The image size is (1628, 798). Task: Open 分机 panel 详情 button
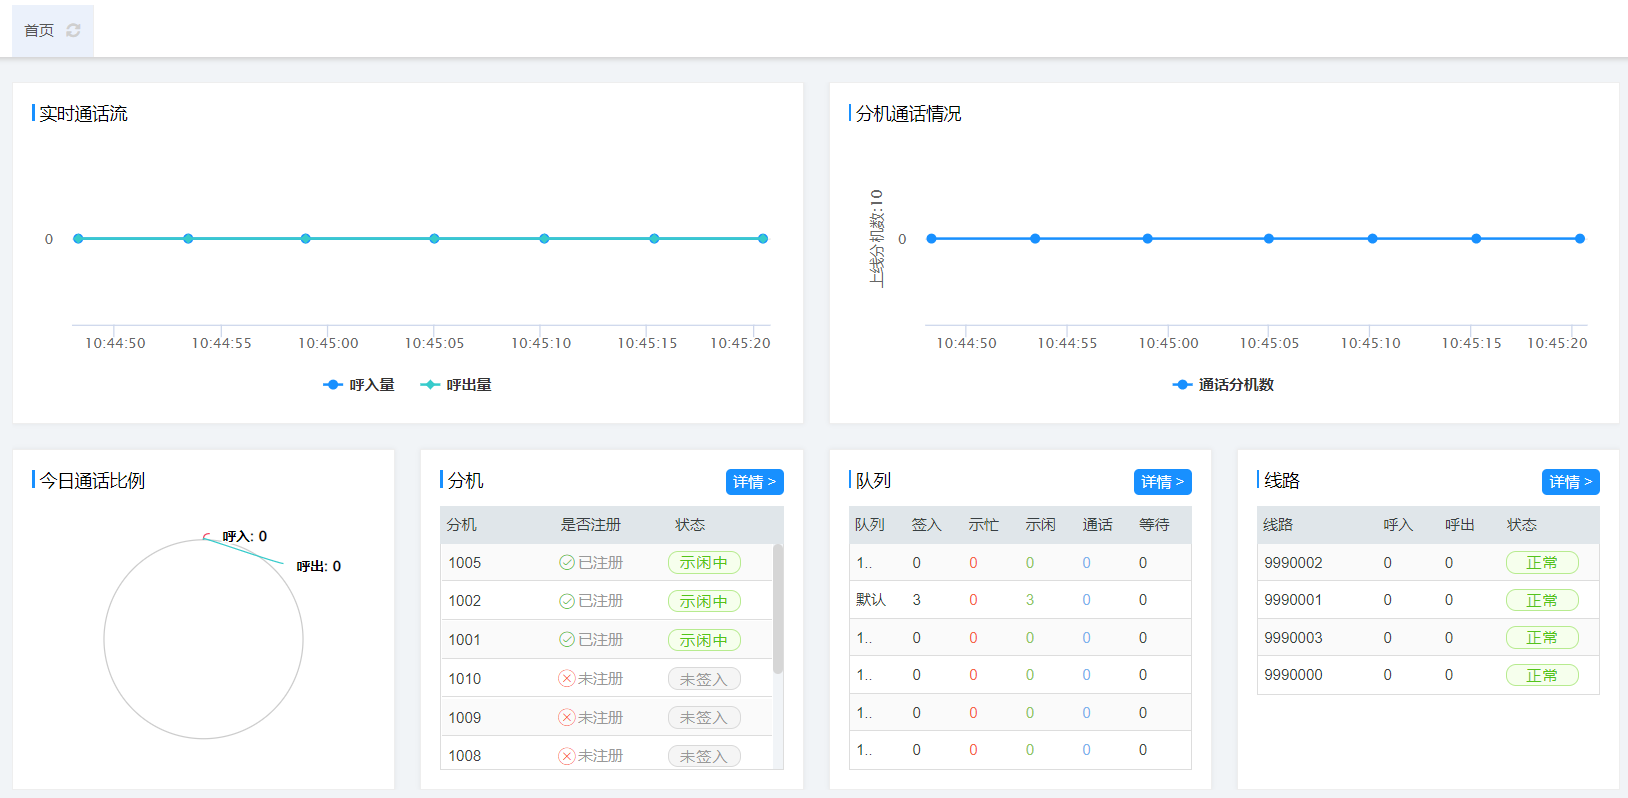754,482
